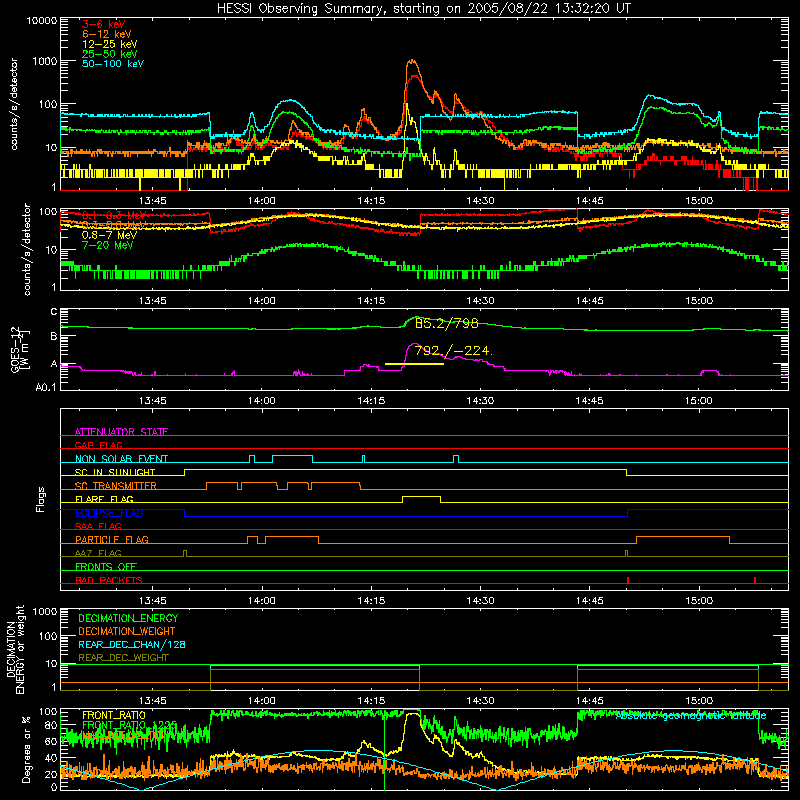Image resolution: width=800 pixels, height=800 pixels.
Task: Pick the 25-50 keV legend label
Action: [109, 54]
